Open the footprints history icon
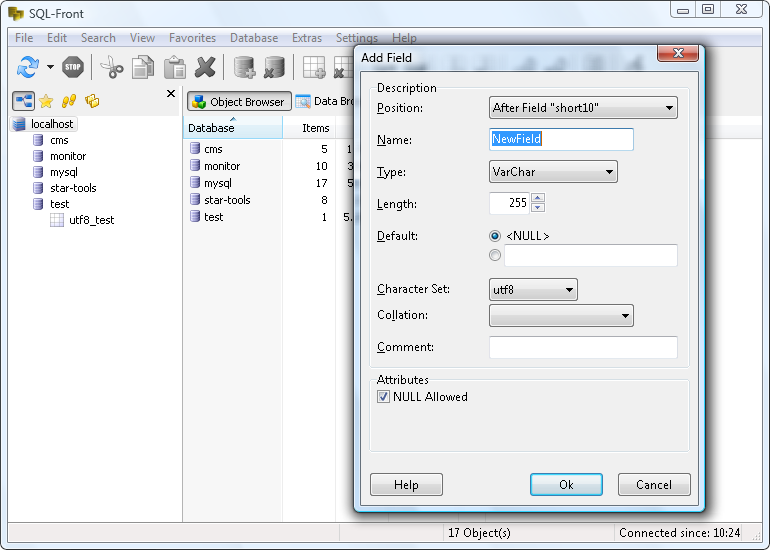770x550 pixels. pos(69,101)
